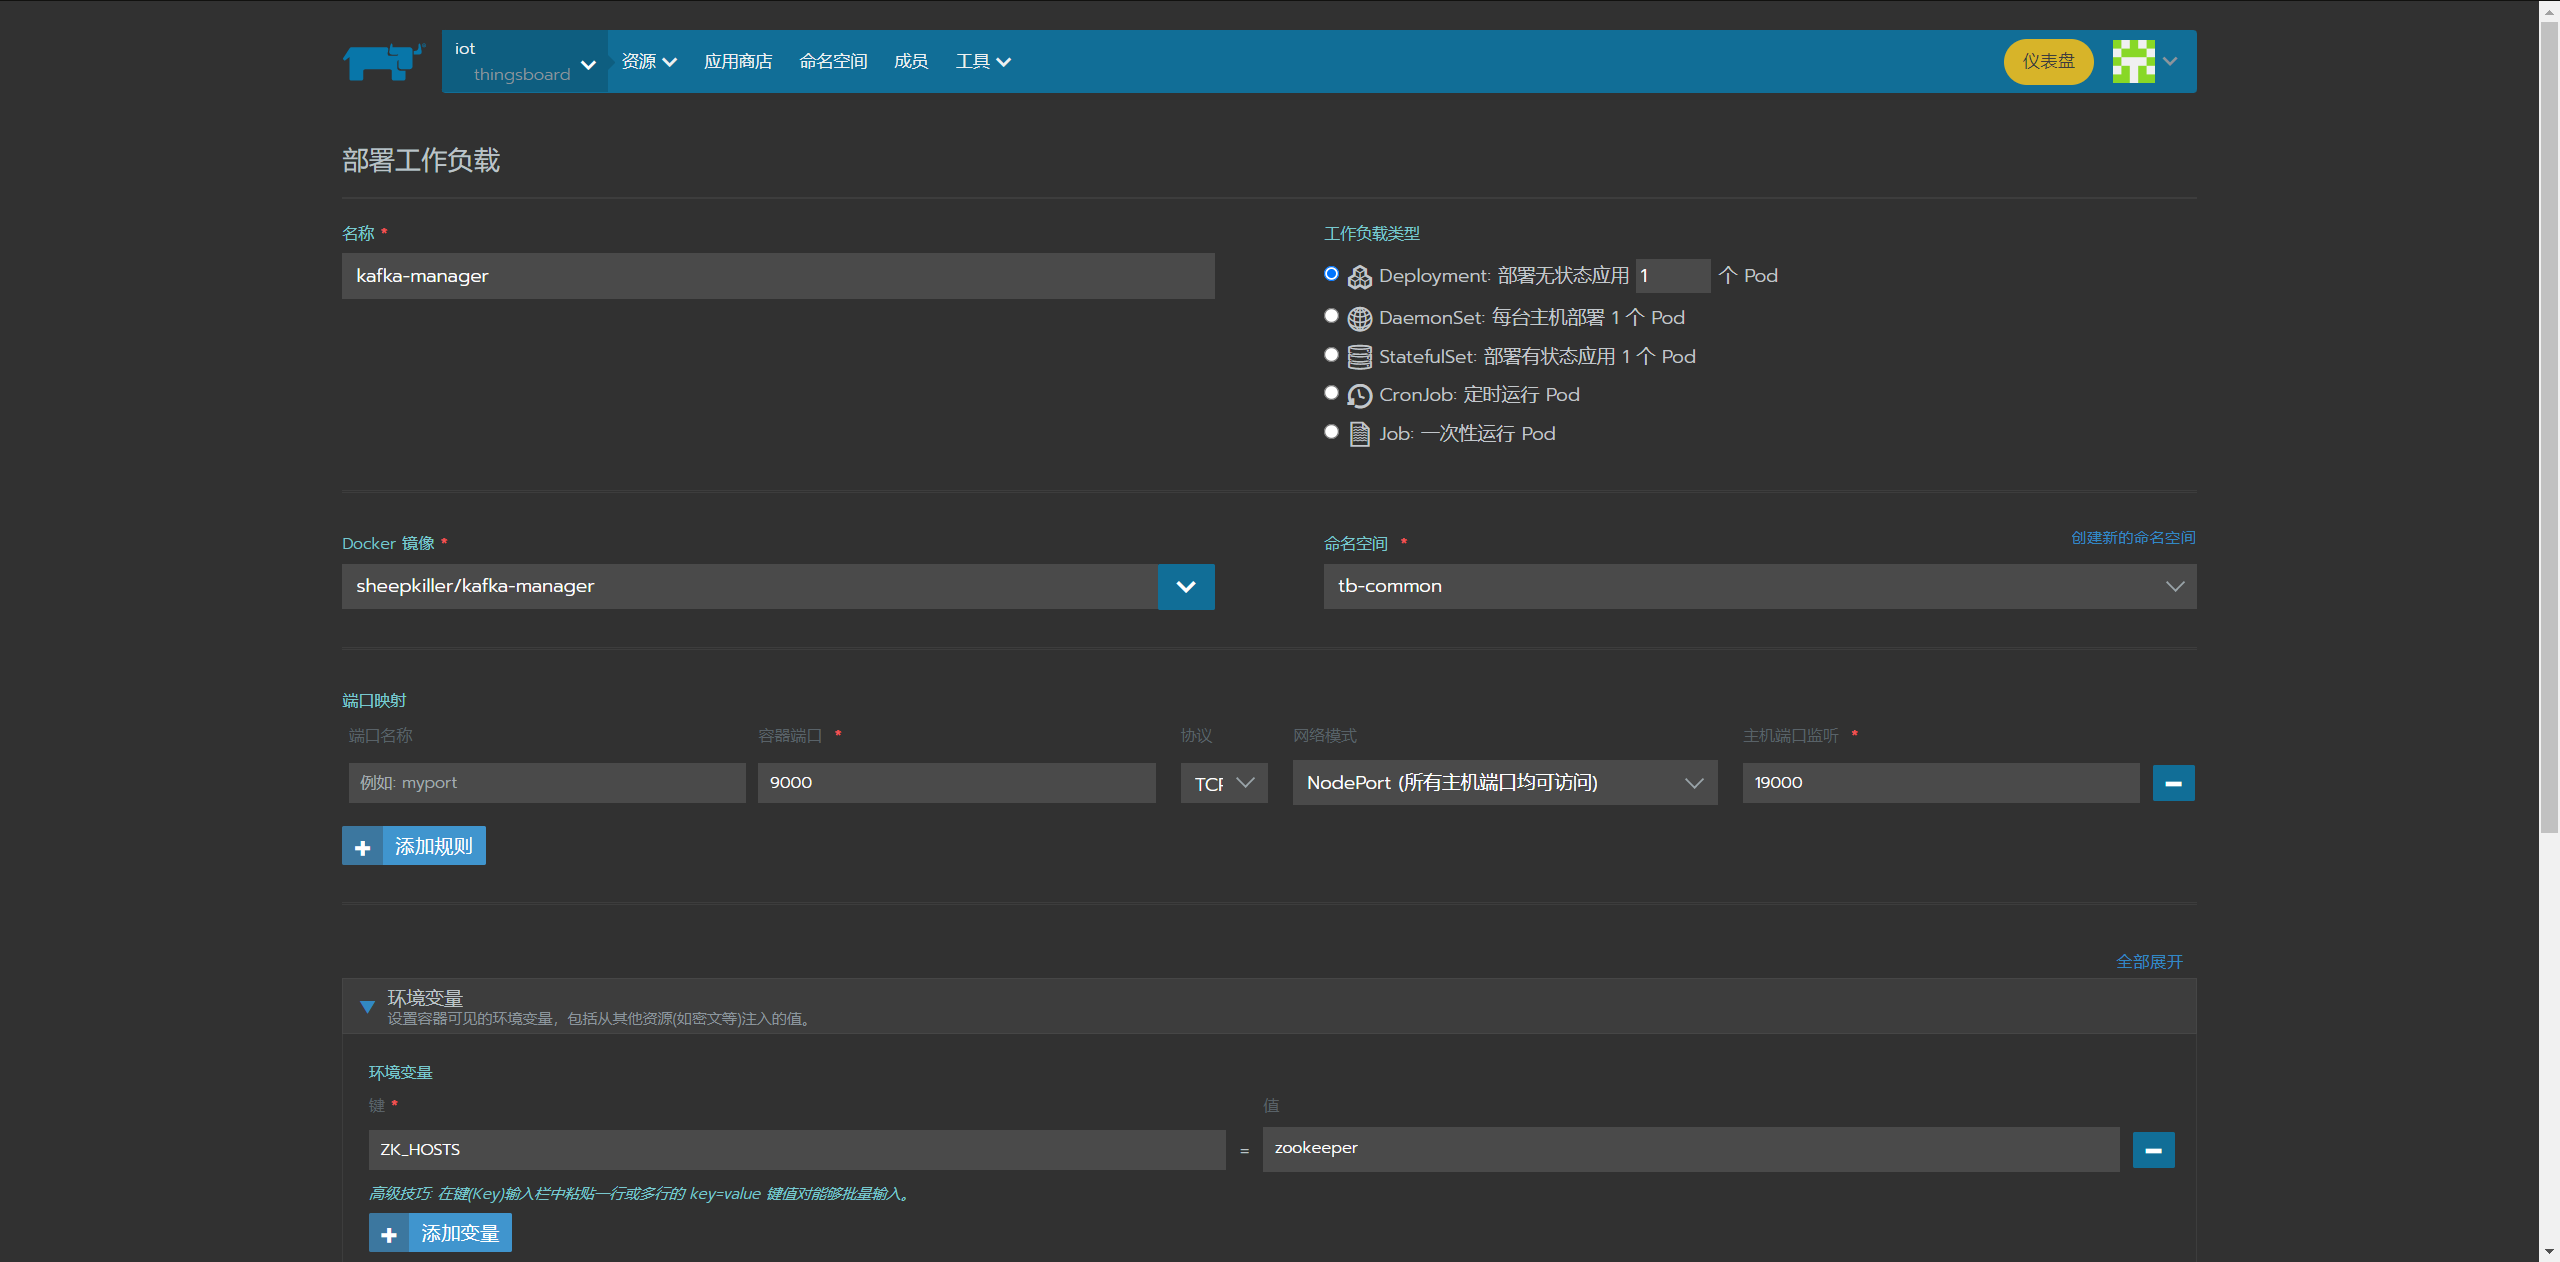Click the 端口映射 section label
The height and width of the screenshot is (1262, 2560).
(x=374, y=701)
